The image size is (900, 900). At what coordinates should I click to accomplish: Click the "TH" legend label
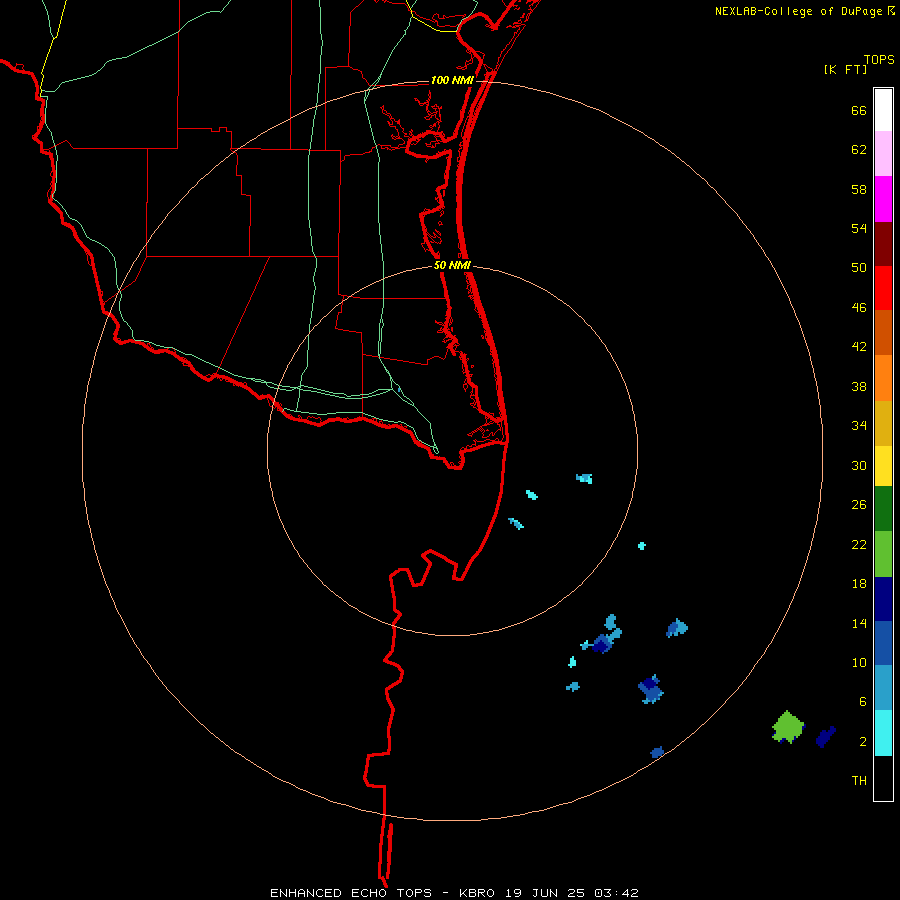pyautogui.click(x=859, y=781)
